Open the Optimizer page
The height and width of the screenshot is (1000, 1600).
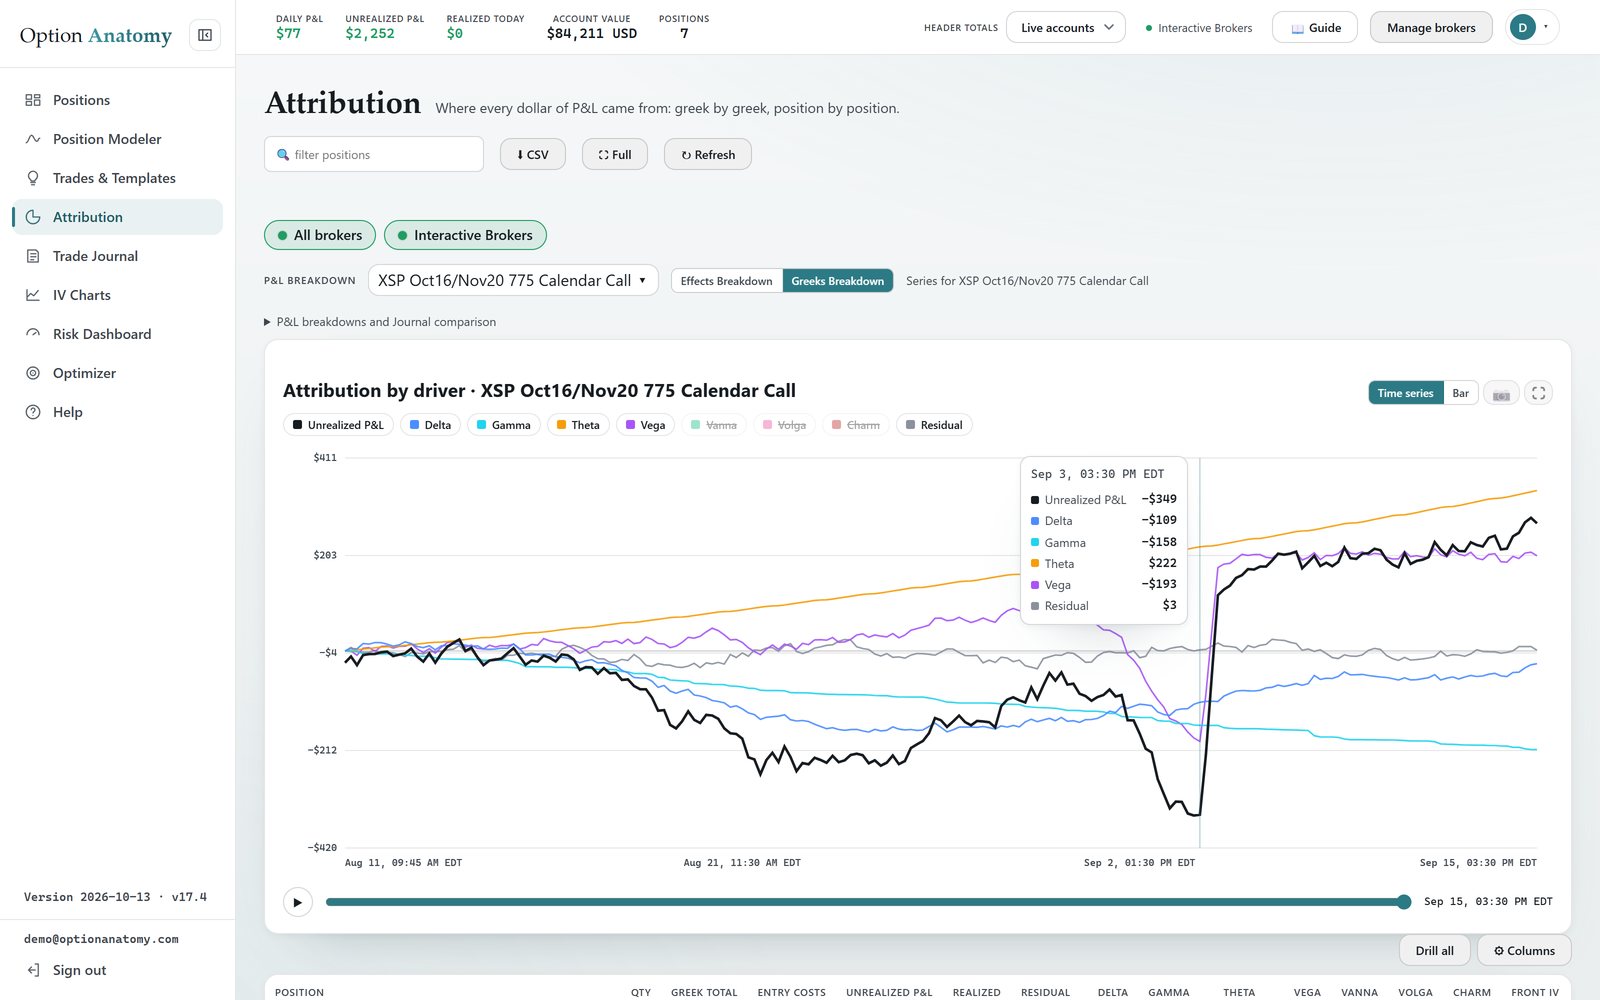pyautogui.click(x=117, y=373)
